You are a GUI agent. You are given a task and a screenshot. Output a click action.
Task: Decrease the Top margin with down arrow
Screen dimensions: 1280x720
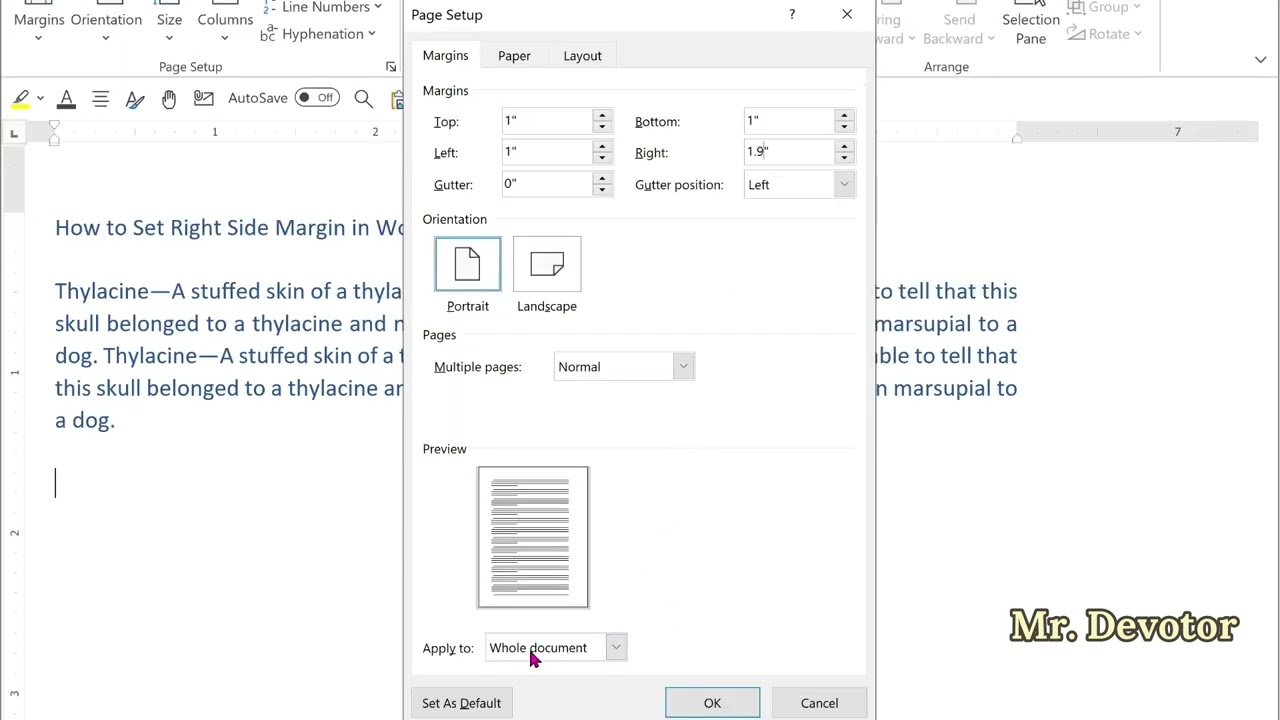point(602,128)
